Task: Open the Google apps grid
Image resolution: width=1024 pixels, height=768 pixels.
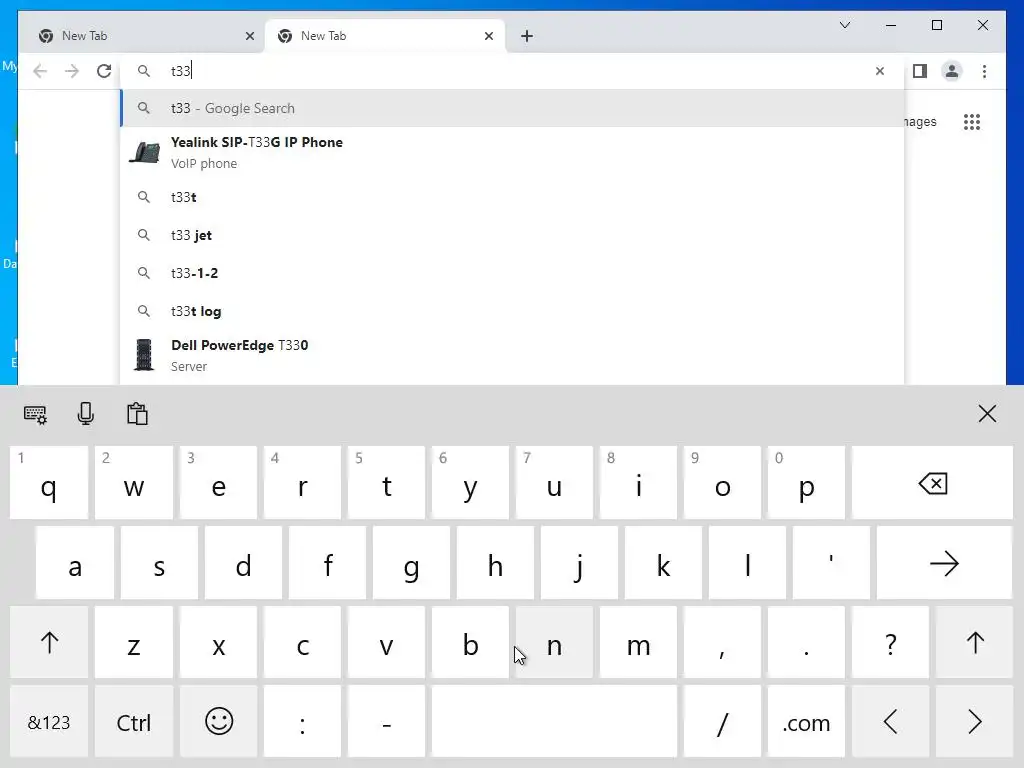Action: (x=972, y=122)
